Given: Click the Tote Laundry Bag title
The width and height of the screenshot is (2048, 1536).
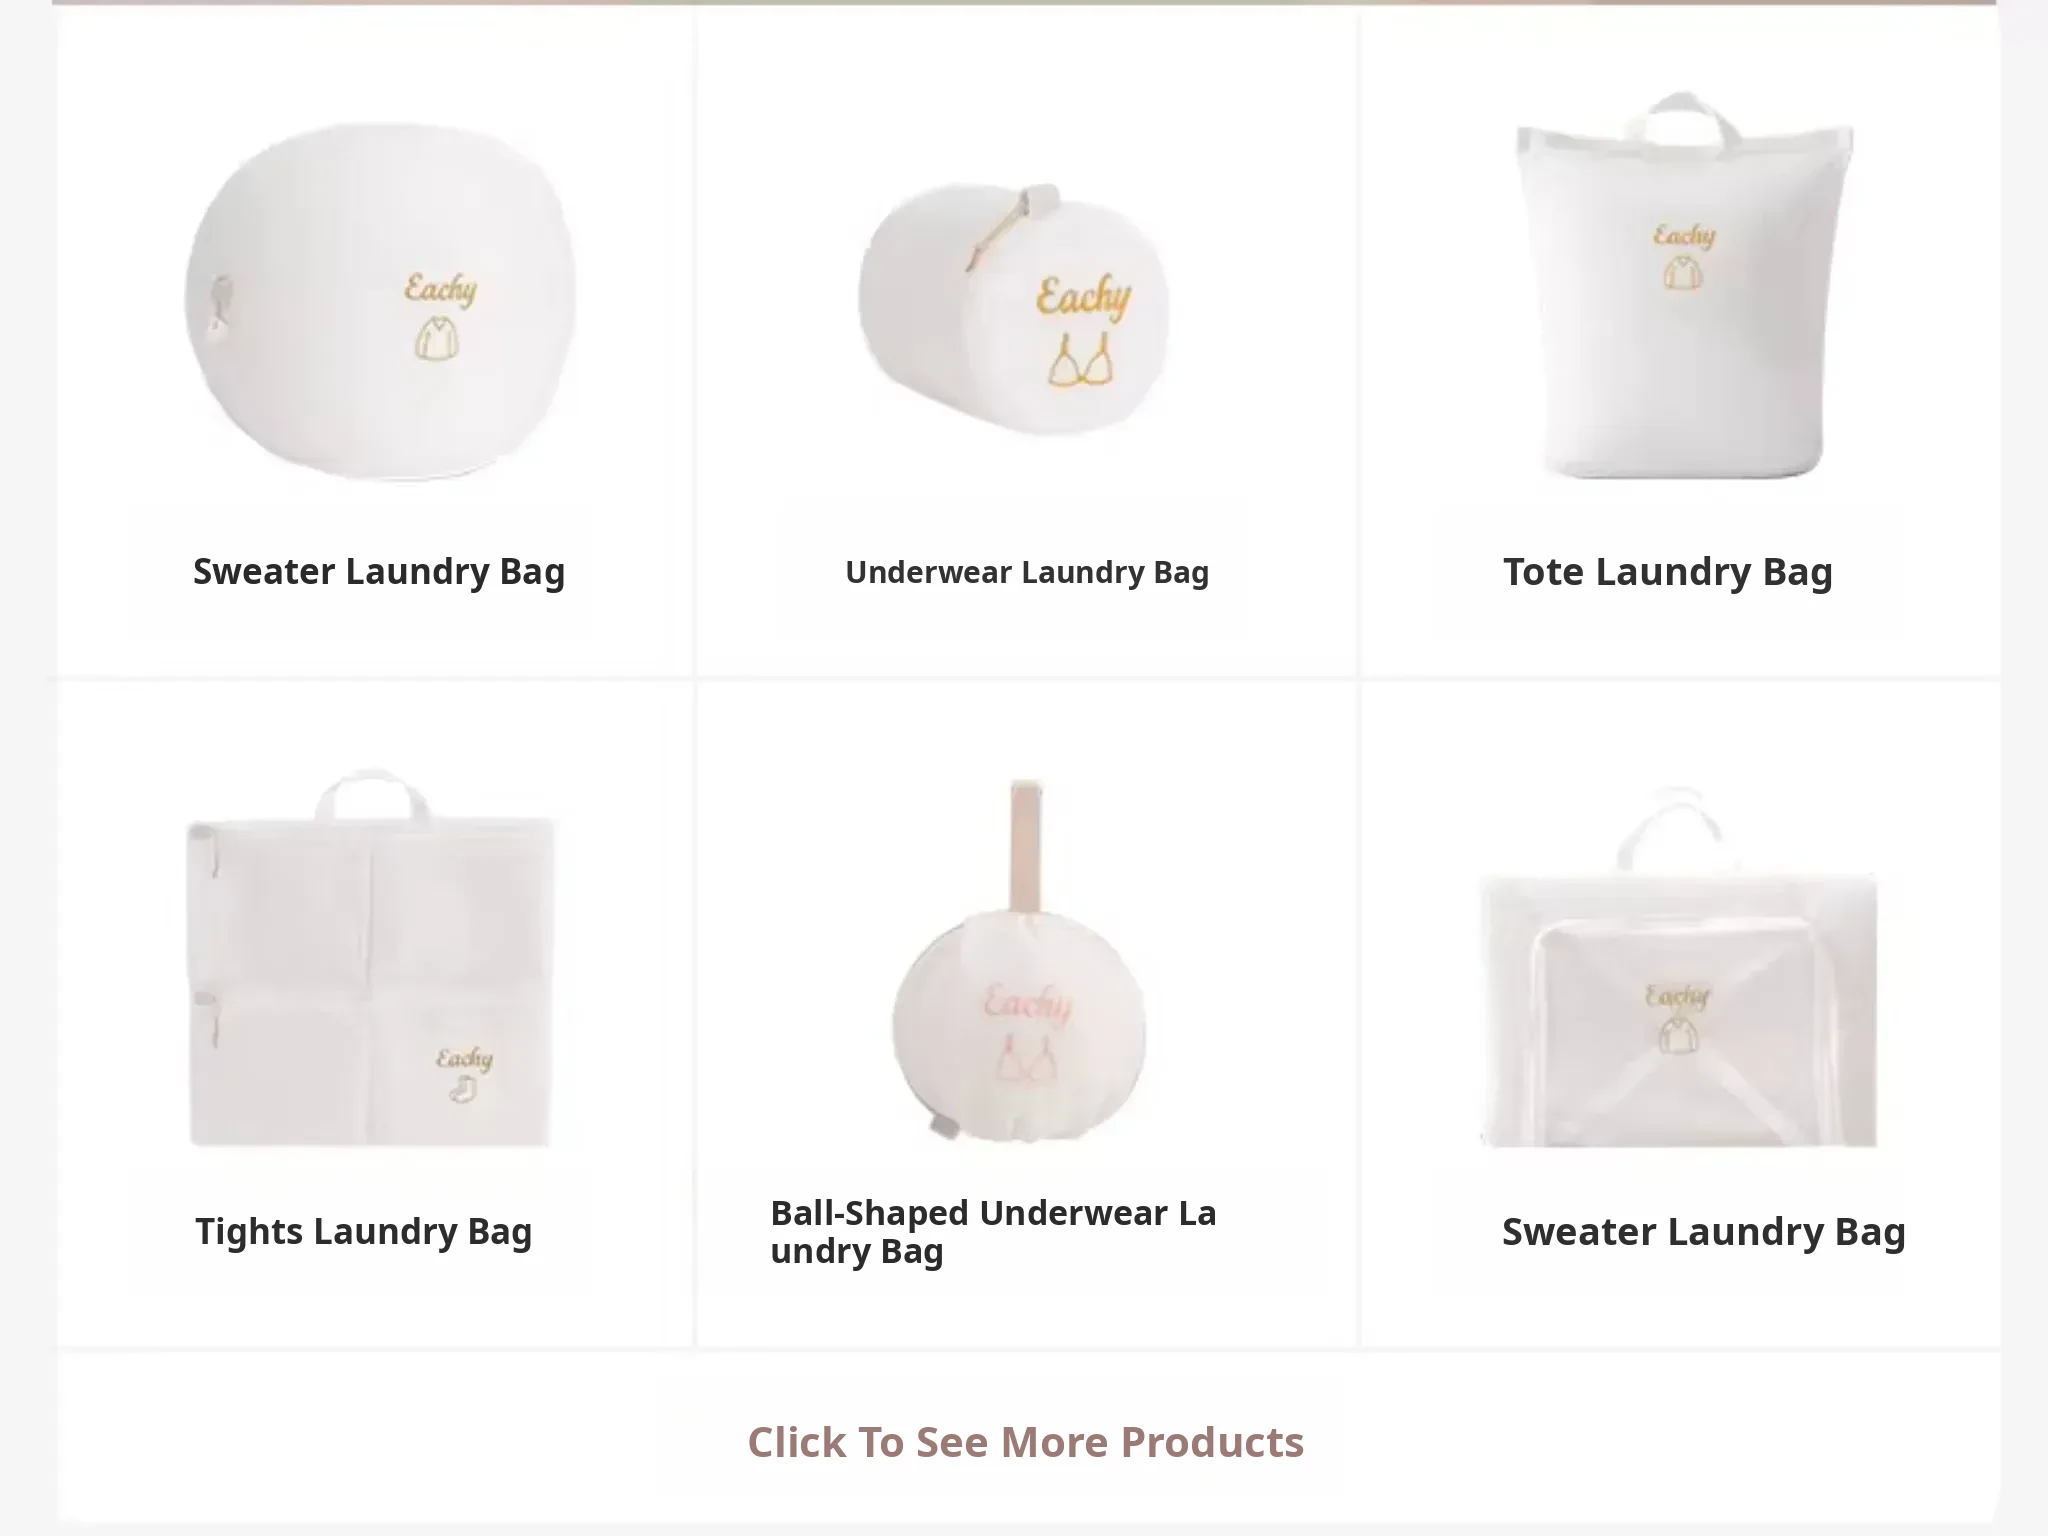Looking at the screenshot, I should [1668, 572].
